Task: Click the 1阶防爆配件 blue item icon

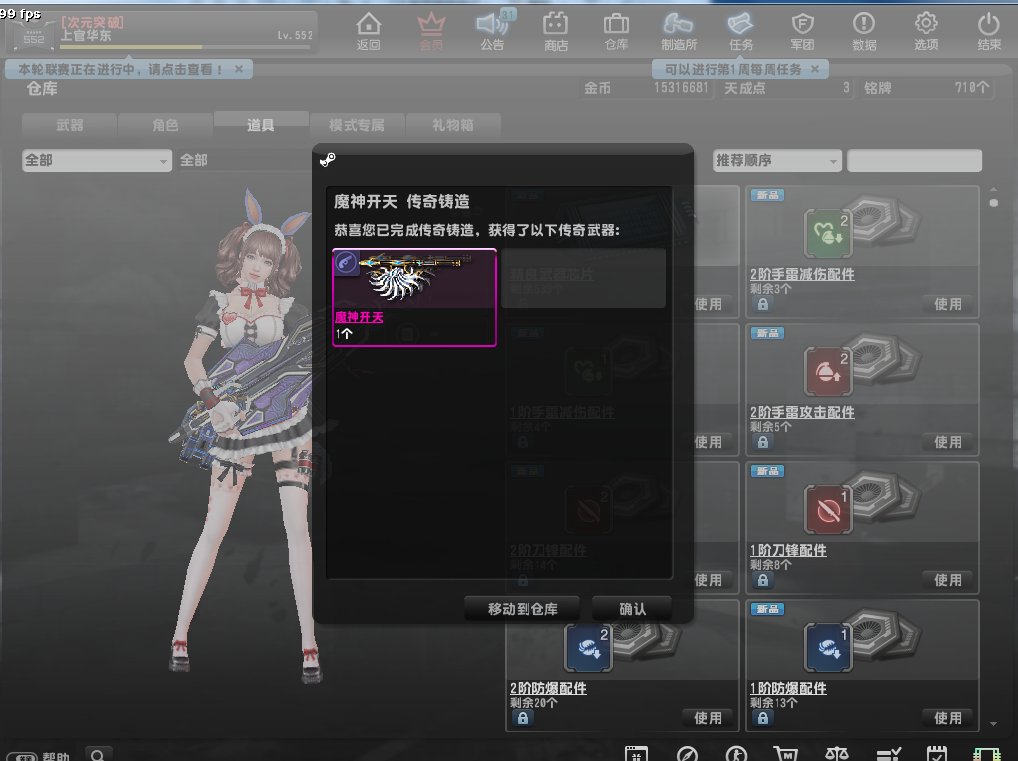Action: pos(828,647)
